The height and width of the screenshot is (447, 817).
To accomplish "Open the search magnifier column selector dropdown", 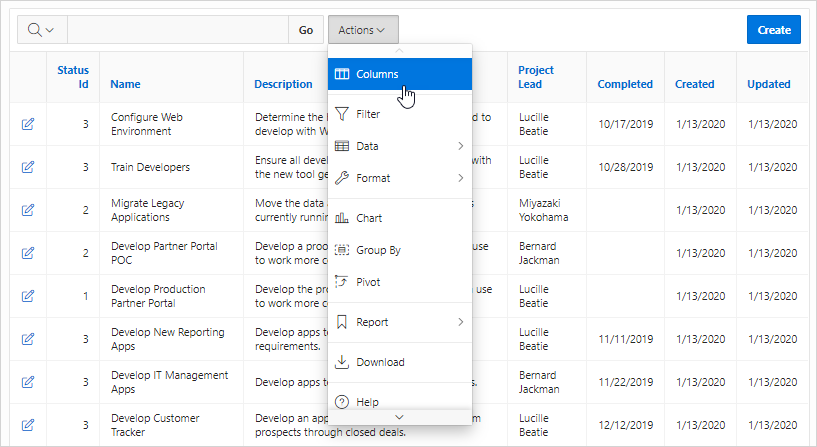I will click(x=42, y=30).
